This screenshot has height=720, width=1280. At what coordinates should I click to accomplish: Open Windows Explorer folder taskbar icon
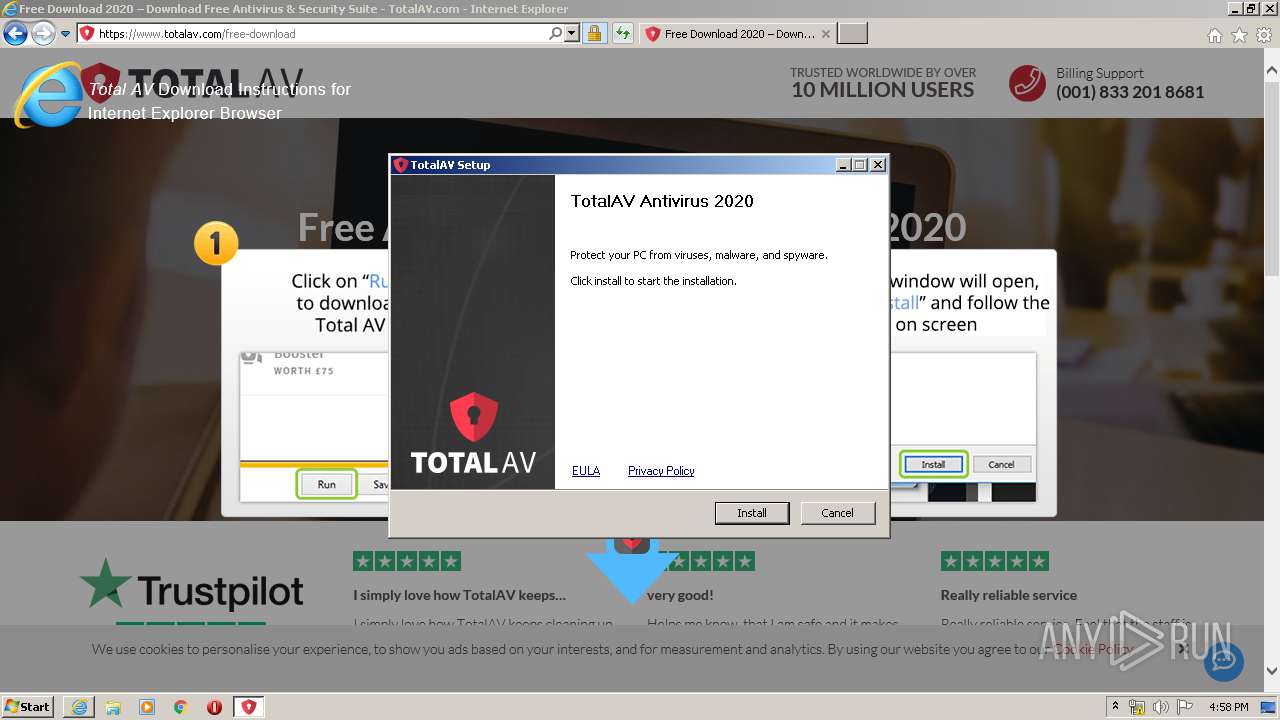[x=113, y=706]
